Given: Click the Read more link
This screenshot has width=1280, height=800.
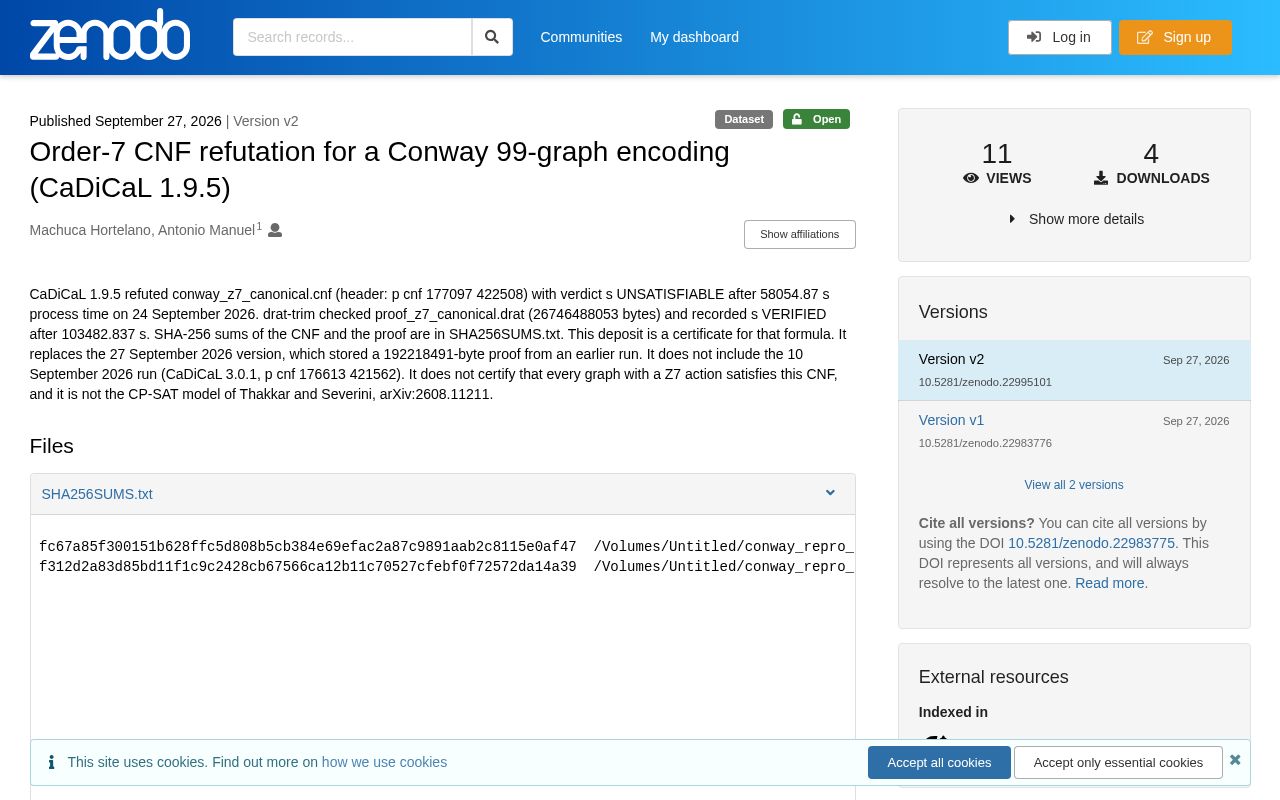Looking at the screenshot, I should point(1110,583).
